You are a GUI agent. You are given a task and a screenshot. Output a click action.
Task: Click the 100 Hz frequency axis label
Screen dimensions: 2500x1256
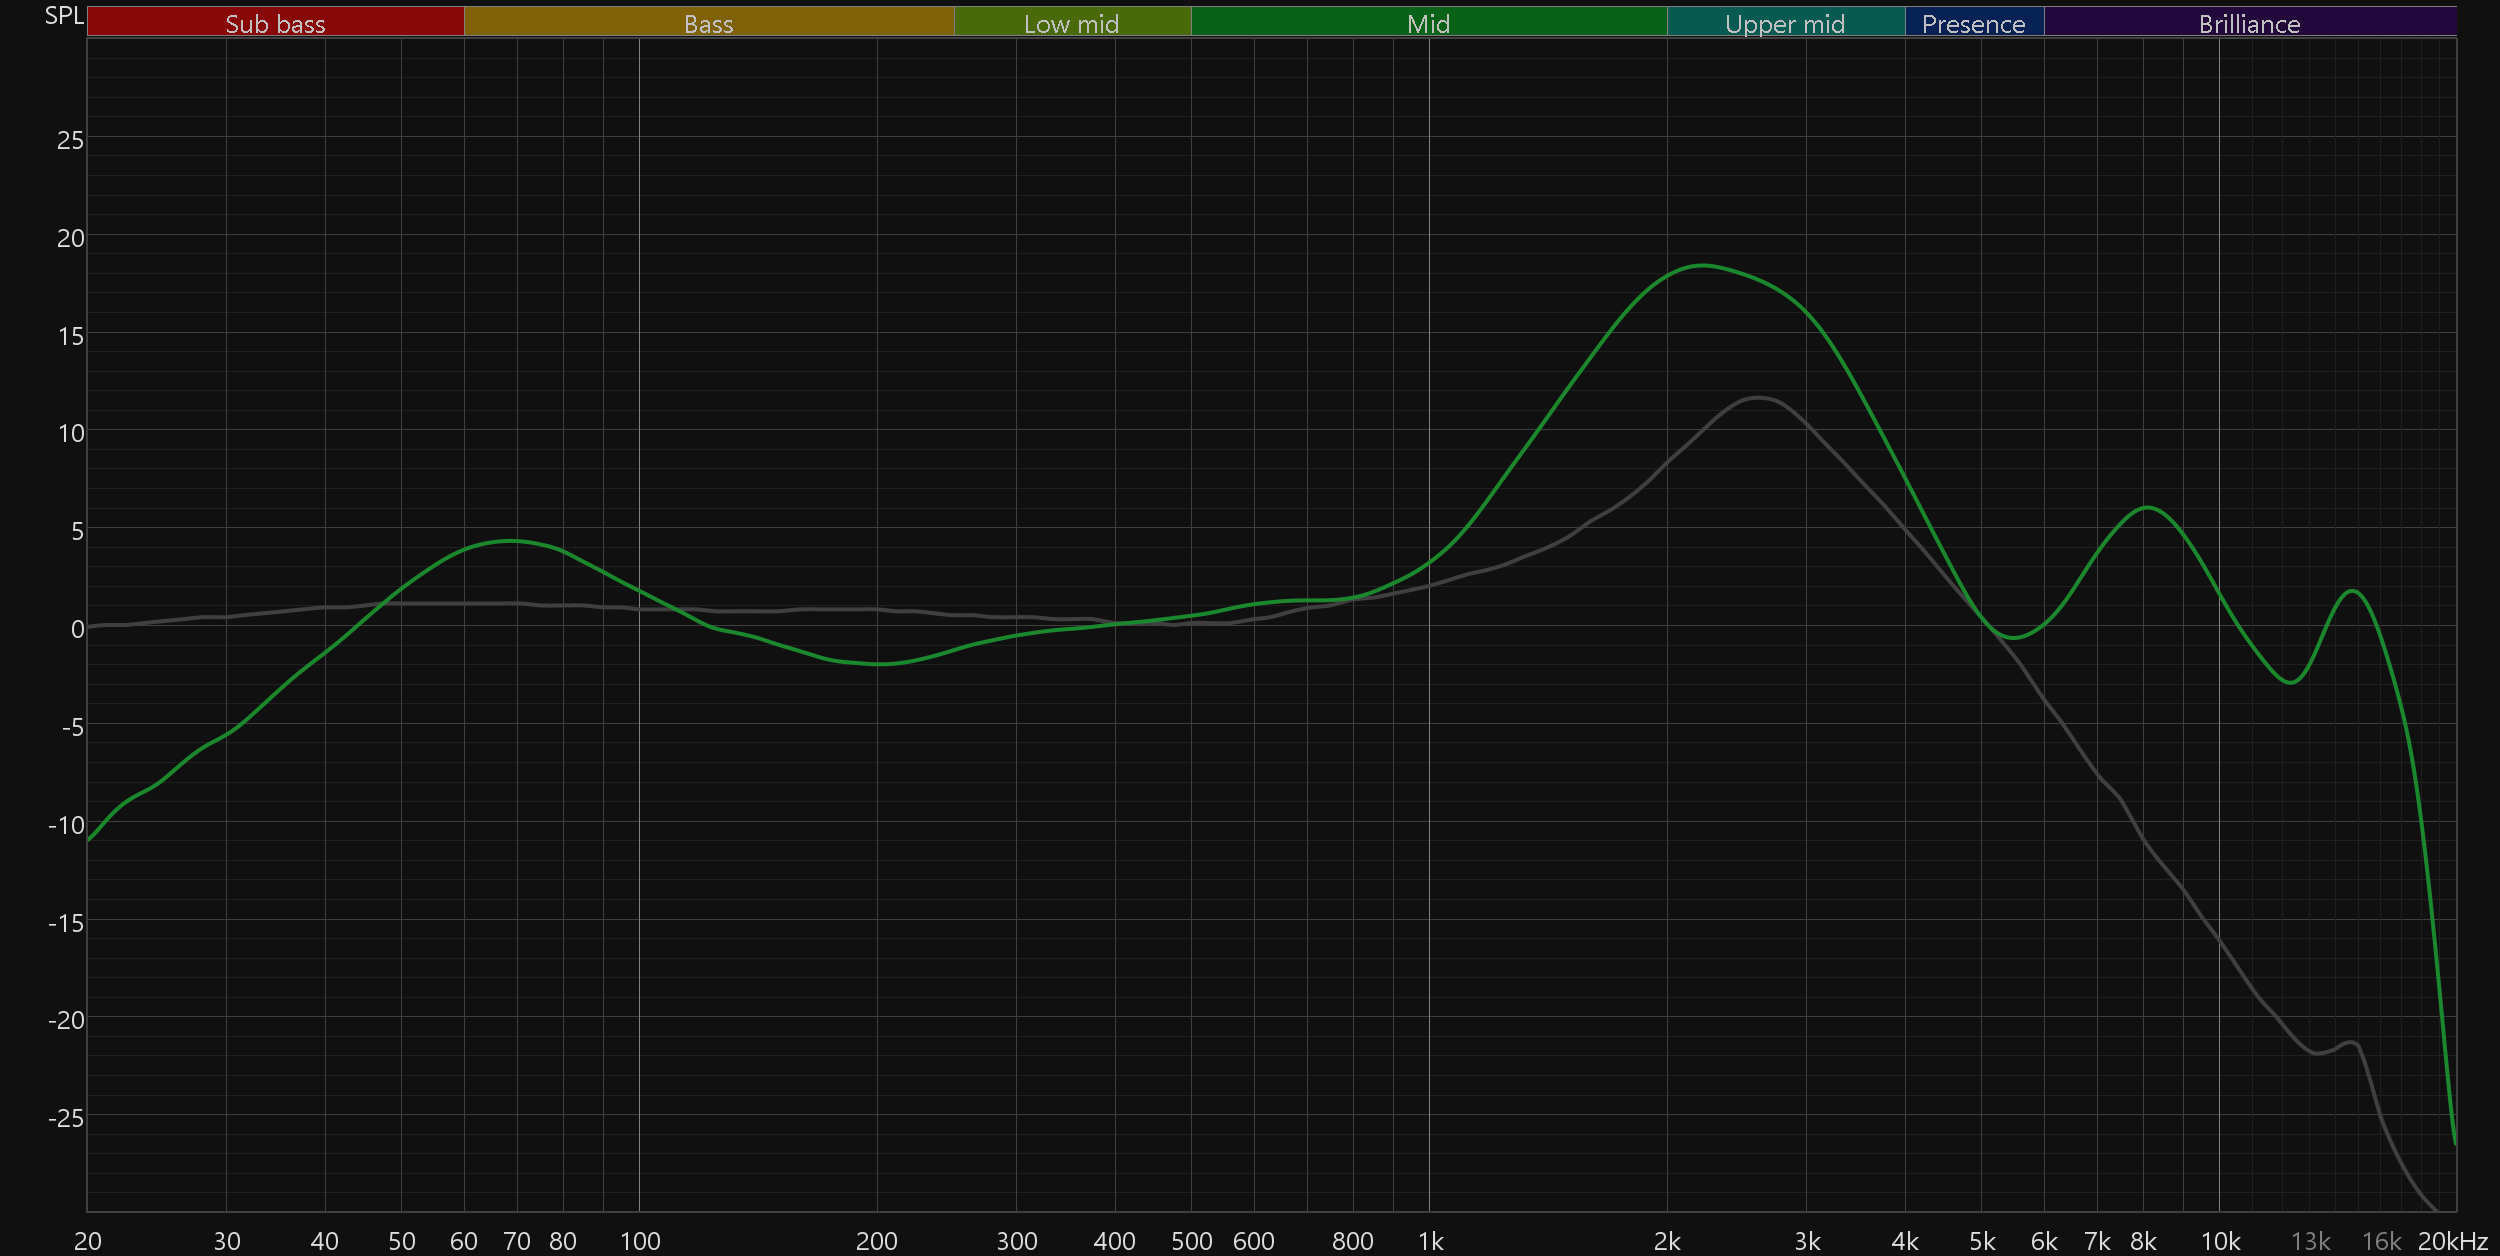coord(640,1241)
